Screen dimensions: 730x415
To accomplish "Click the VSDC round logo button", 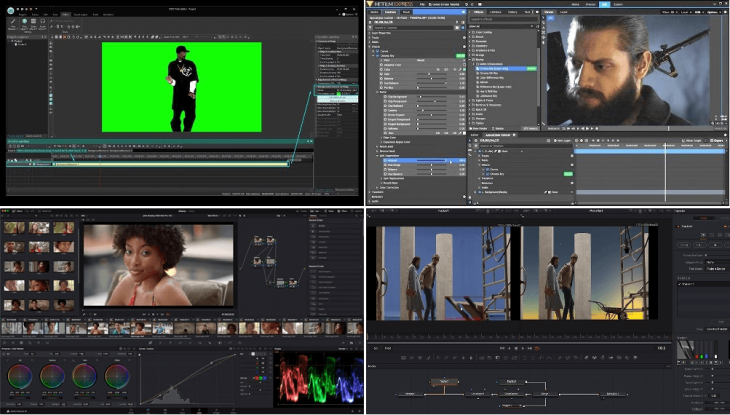I will pyautogui.click(x=11, y=11).
